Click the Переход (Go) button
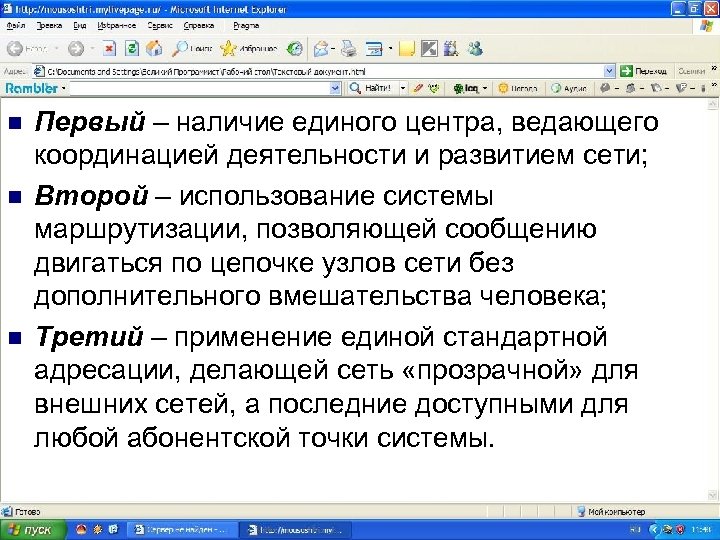The image size is (720, 540). click(643, 71)
